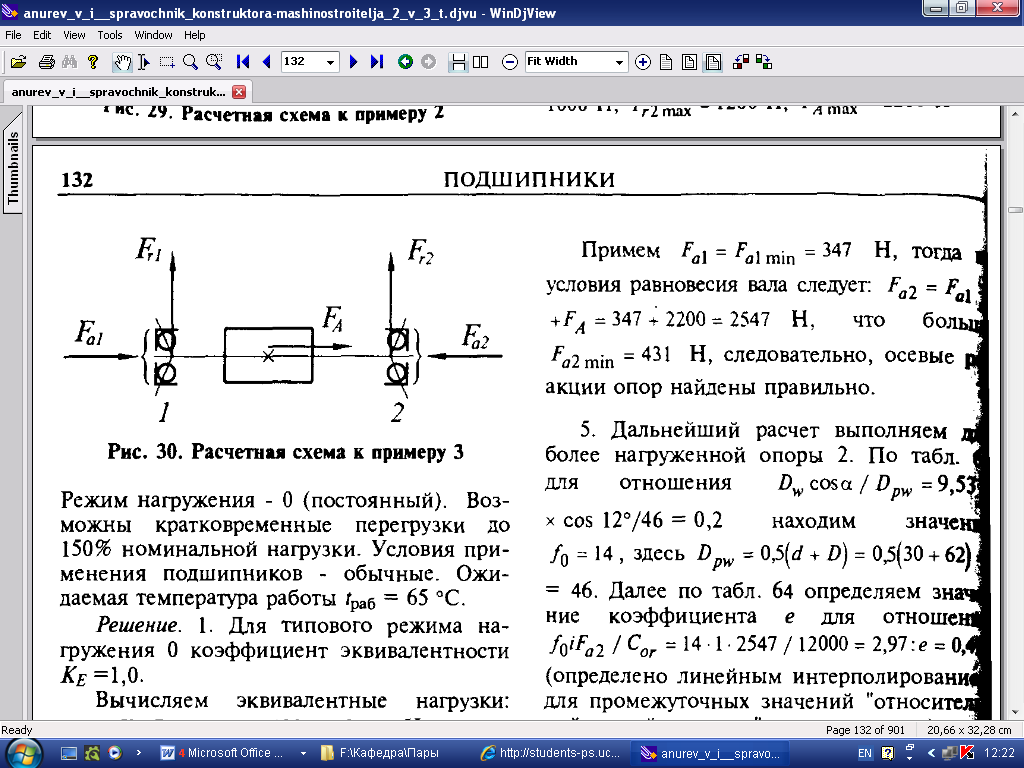Open the Edit menu

42,35
